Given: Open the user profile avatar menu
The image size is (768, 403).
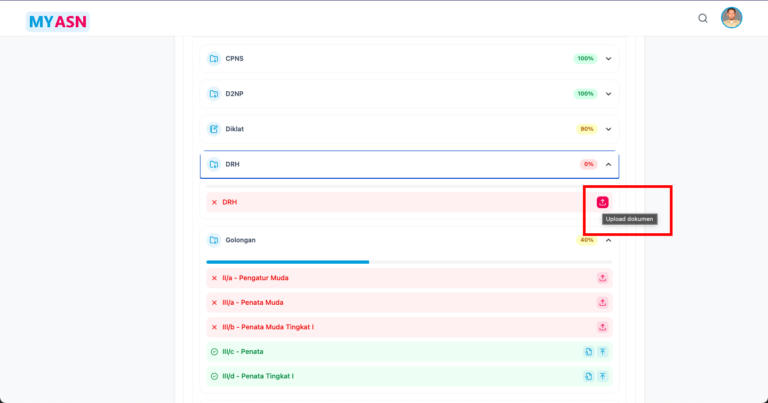Looking at the screenshot, I should 732,18.
